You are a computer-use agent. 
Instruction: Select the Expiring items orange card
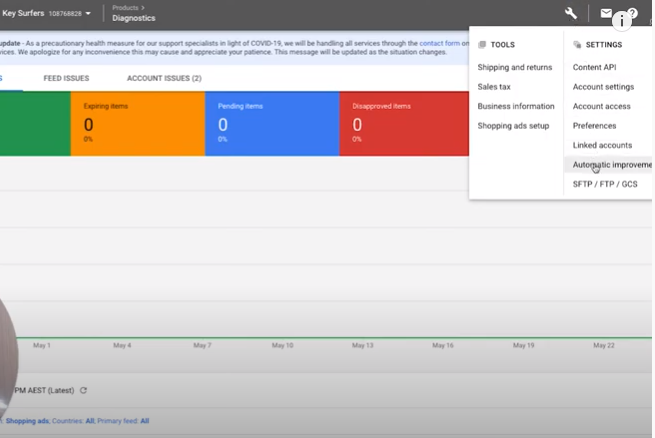pos(138,124)
